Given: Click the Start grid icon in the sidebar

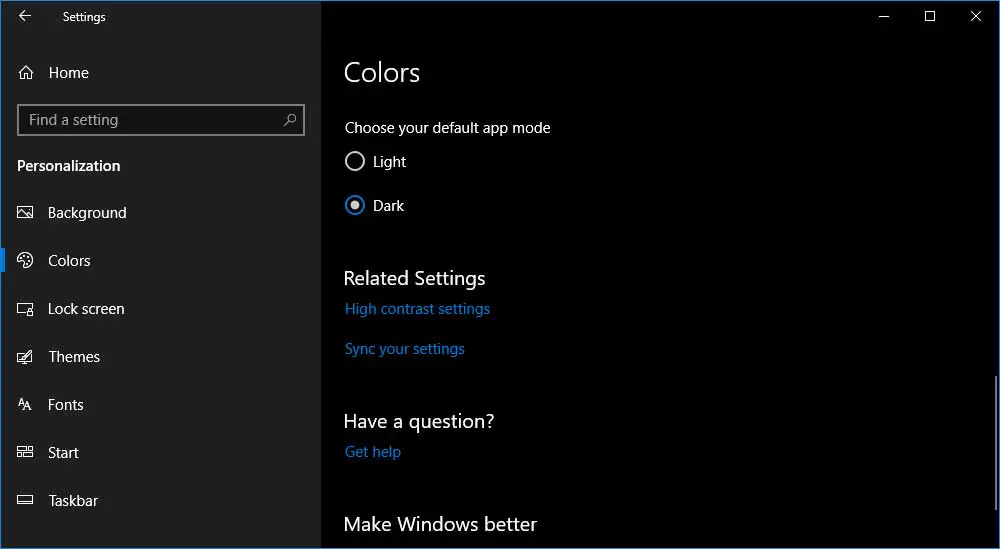Looking at the screenshot, I should point(26,453).
